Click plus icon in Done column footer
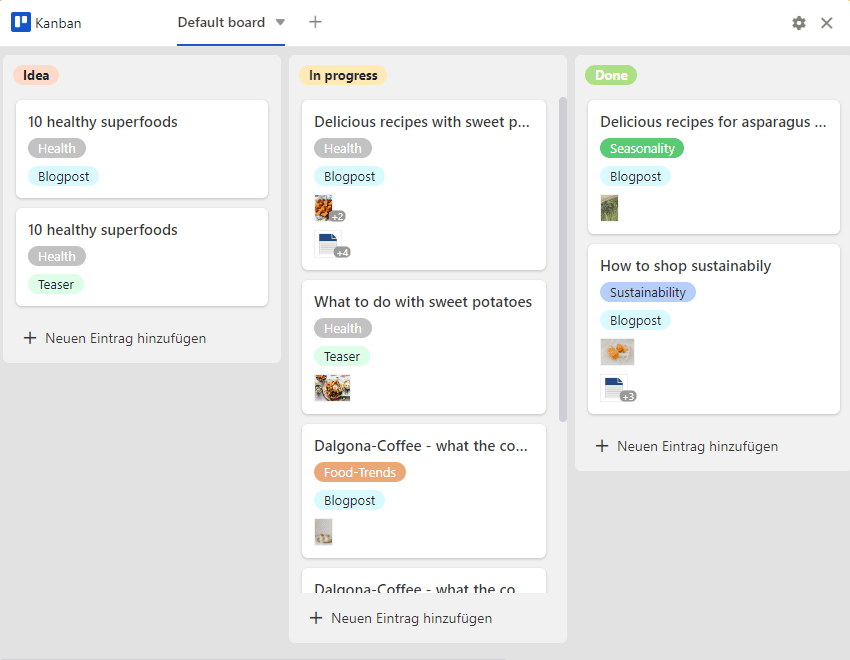Image resolution: width=850 pixels, height=660 pixels. [602, 446]
